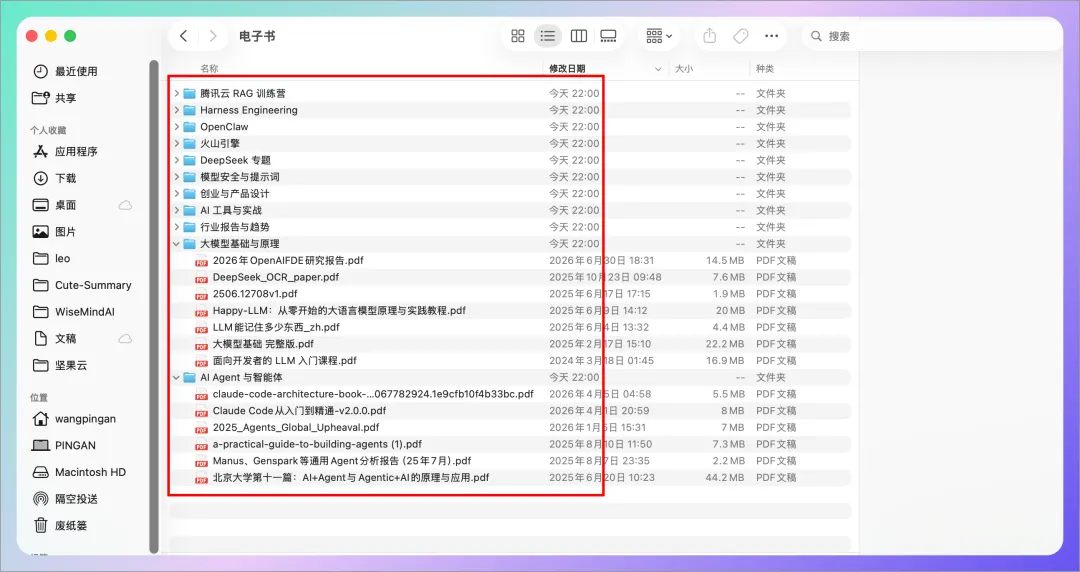The image size is (1080, 572).
Task: Expand the 火山引擎 folder
Action: [x=176, y=143]
